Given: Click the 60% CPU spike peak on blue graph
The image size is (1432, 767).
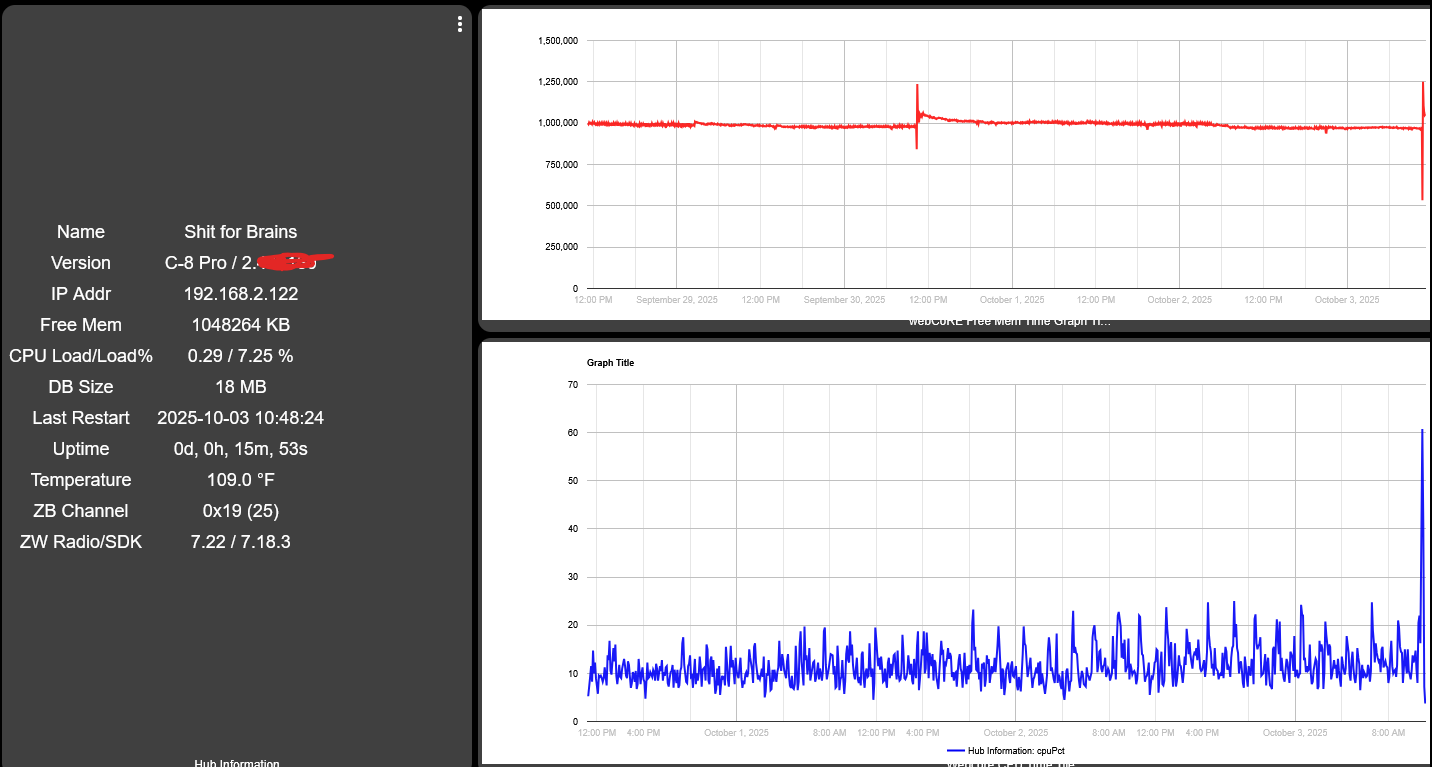Looking at the screenshot, I should coord(1422,431).
